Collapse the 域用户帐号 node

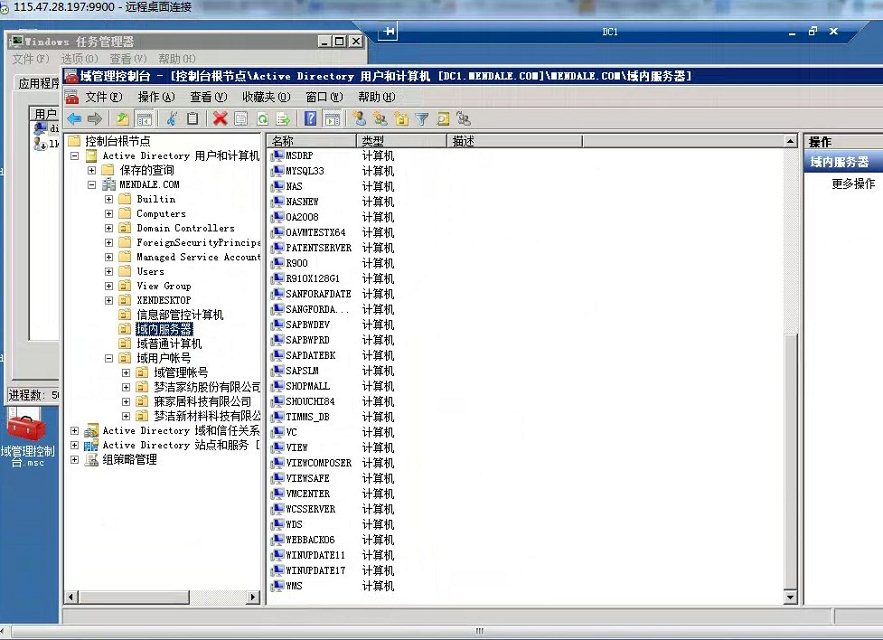pyautogui.click(x=109, y=358)
